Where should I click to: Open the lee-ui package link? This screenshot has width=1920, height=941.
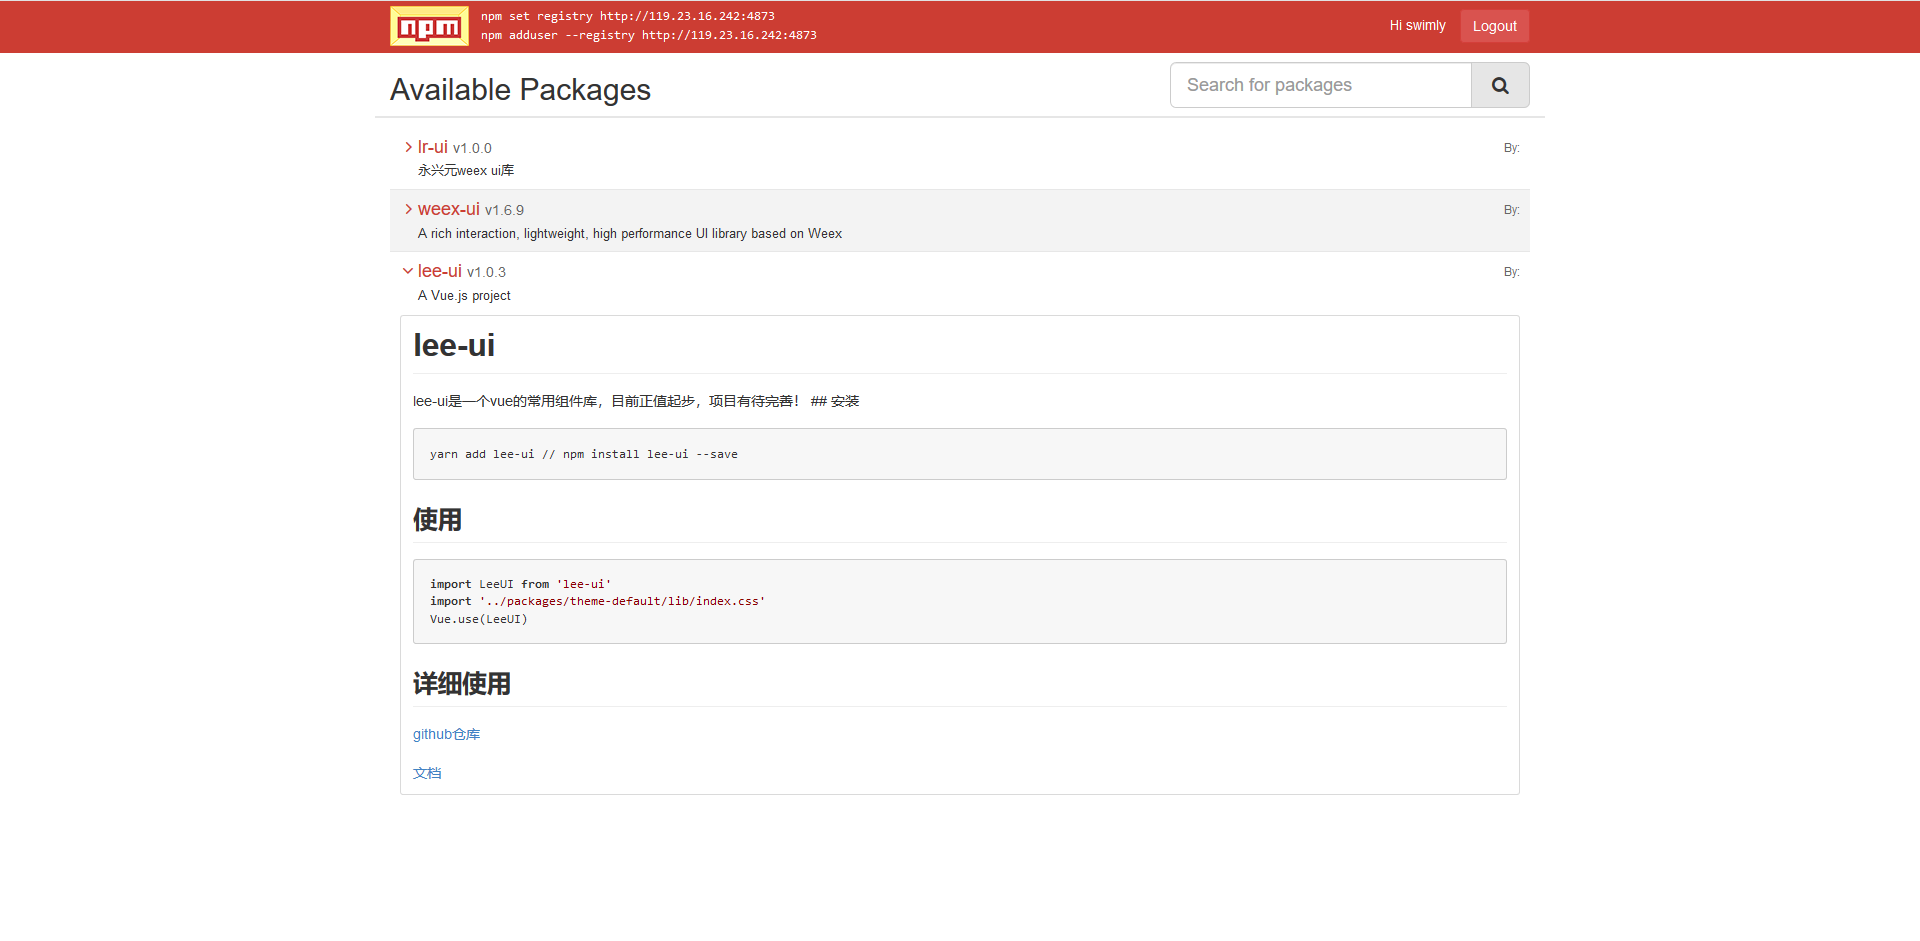(440, 271)
